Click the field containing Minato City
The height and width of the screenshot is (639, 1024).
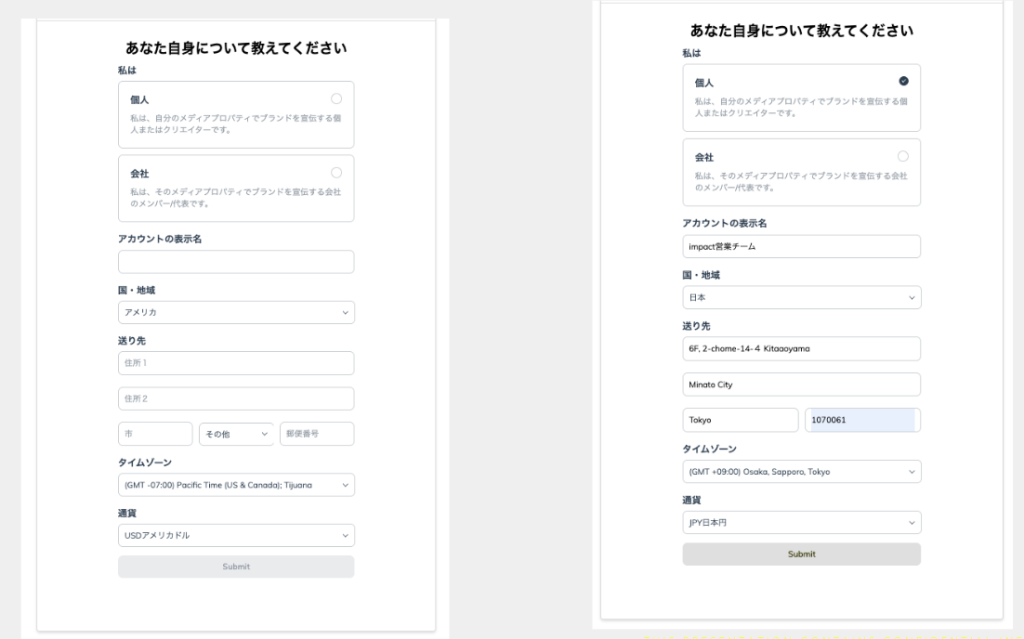[801, 385]
